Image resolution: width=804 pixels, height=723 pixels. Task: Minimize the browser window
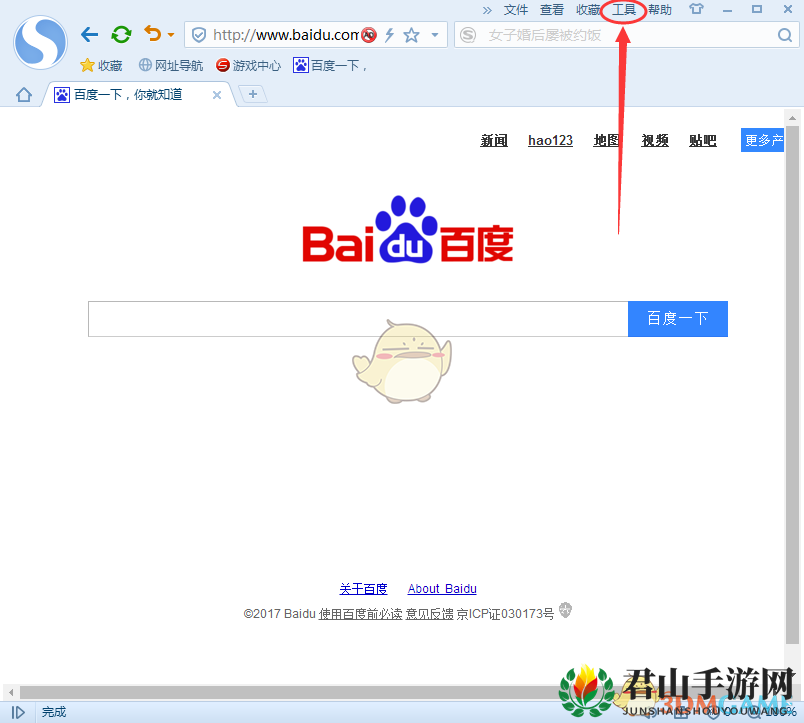pos(727,10)
